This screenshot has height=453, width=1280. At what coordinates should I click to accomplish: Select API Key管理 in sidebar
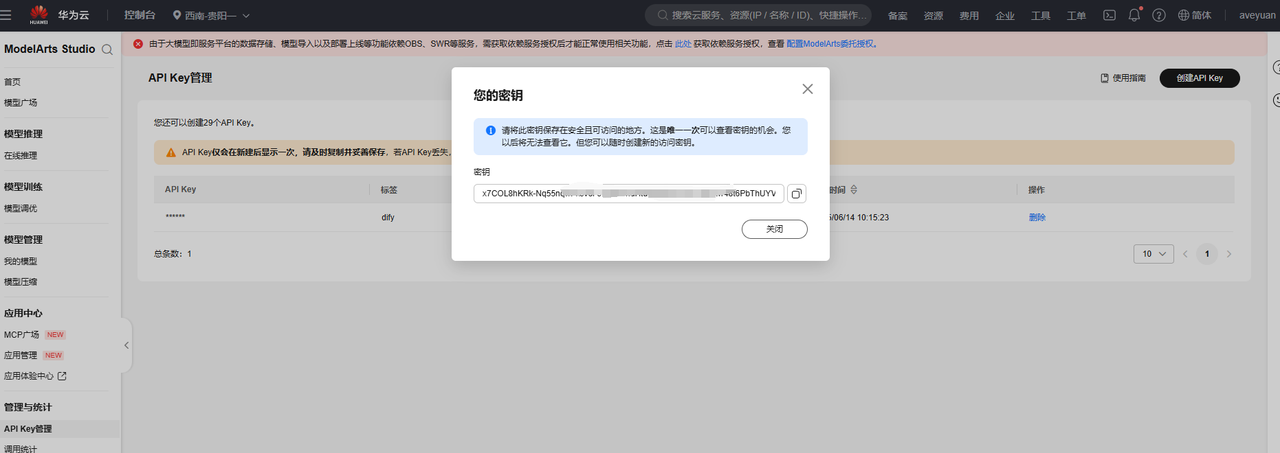(x=28, y=429)
